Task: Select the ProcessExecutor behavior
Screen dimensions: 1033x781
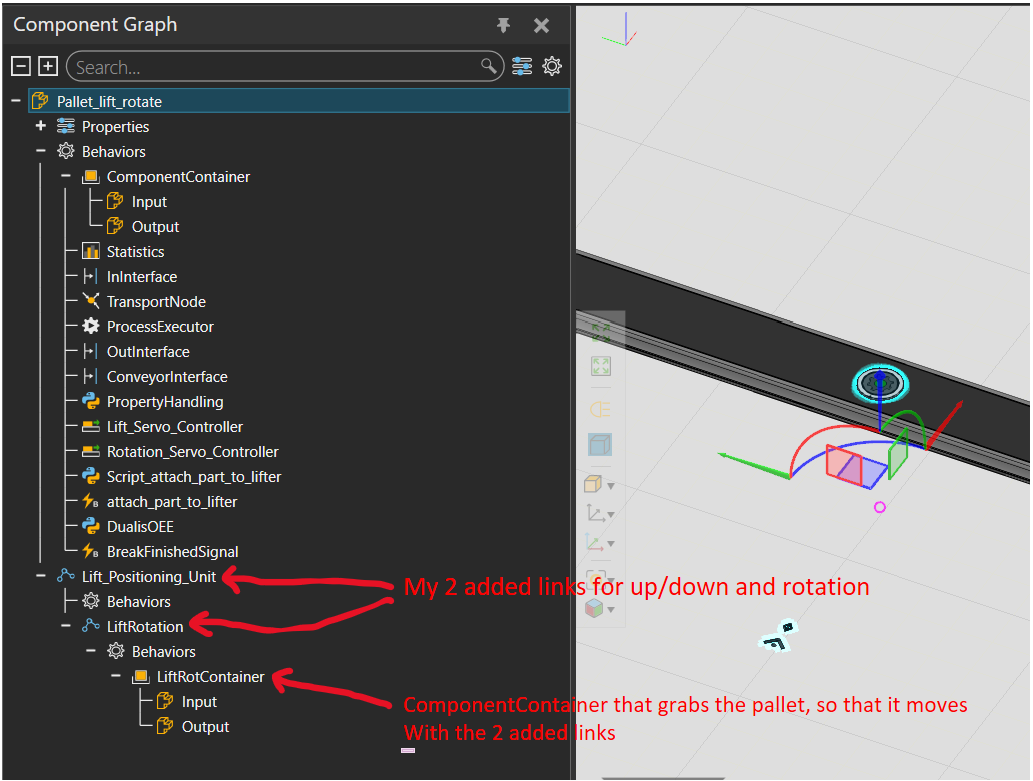Action: (160, 327)
